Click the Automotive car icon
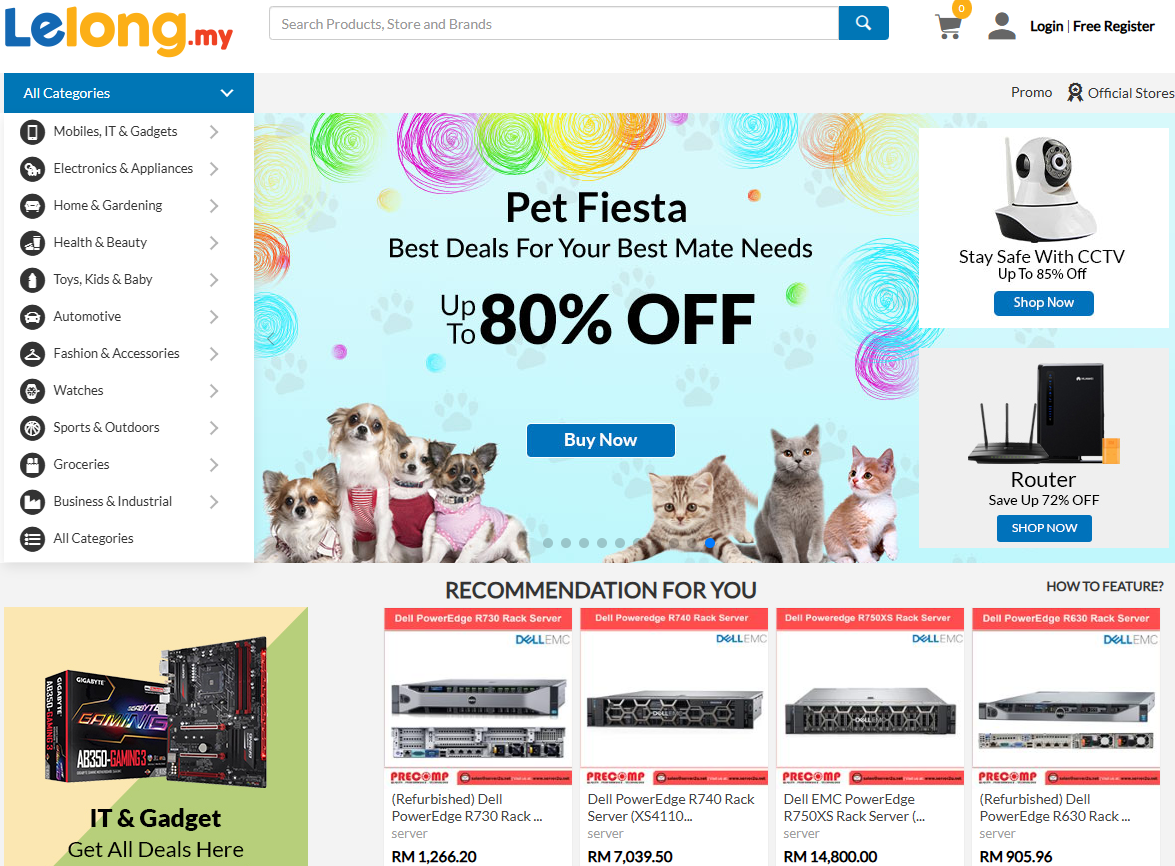This screenshot has width=1175, height=866. pyautogui.click(x=33, y=317)
